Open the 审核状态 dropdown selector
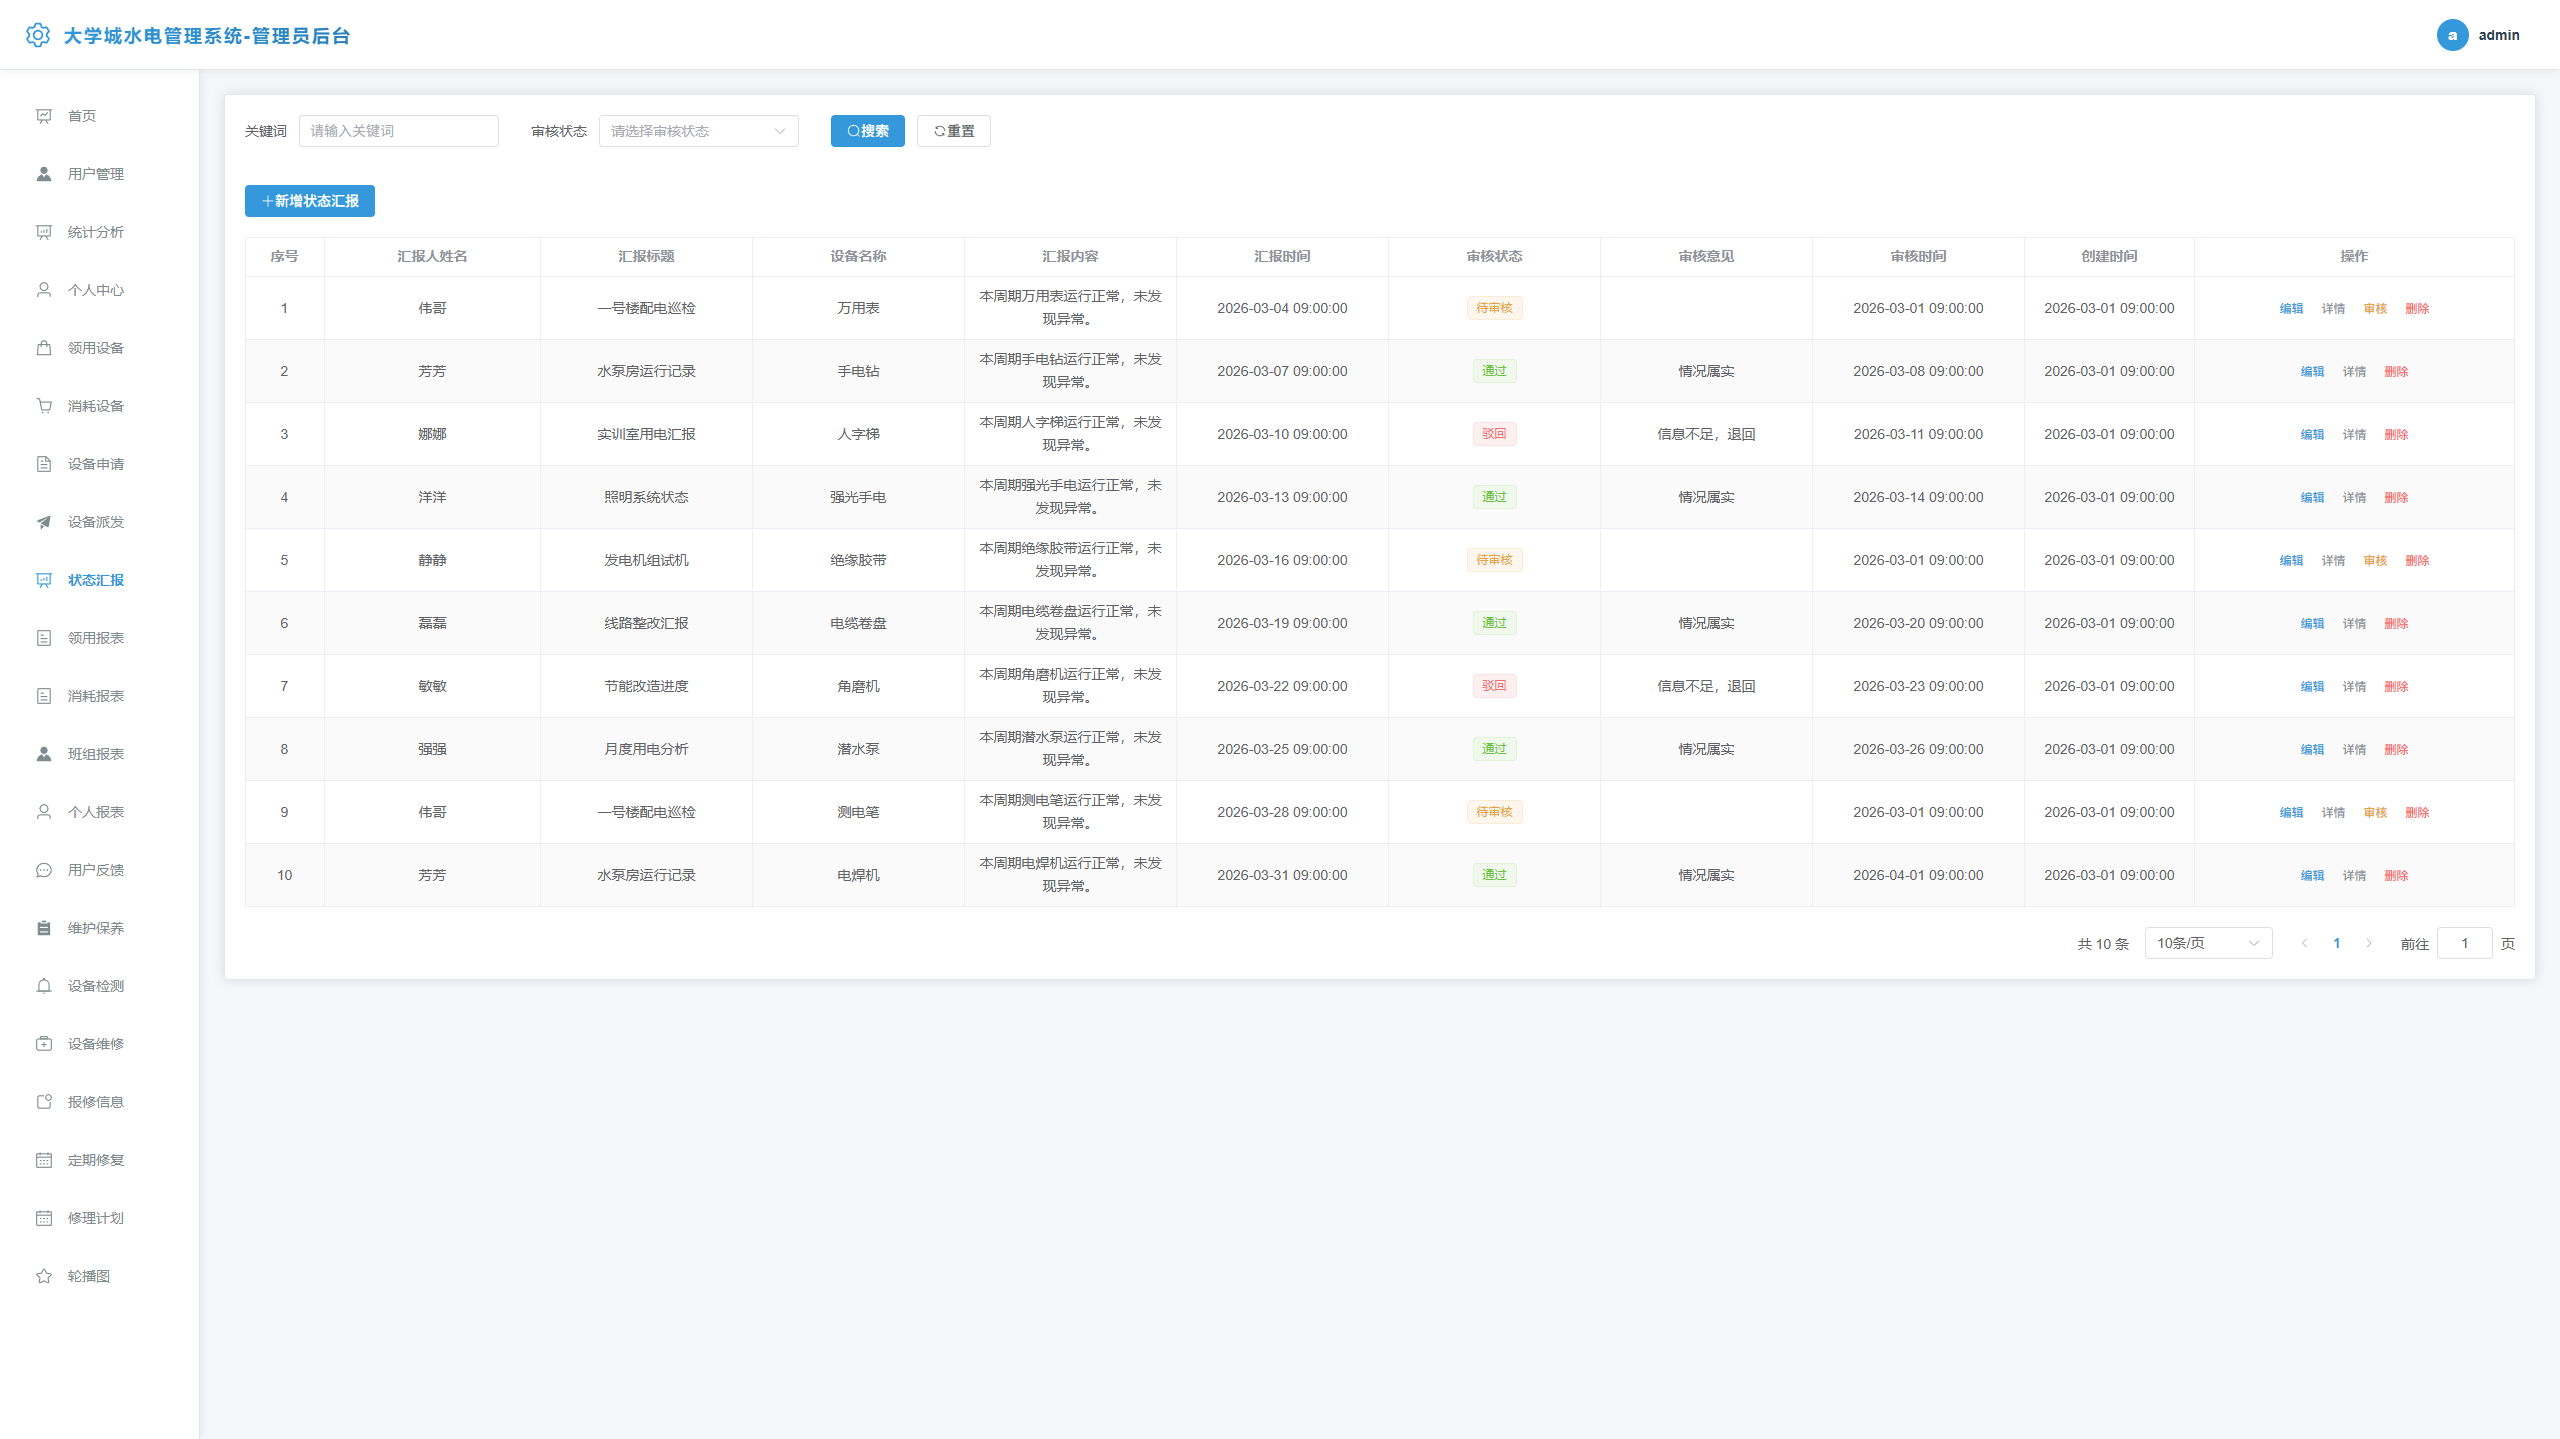The image size is (2560, 1439). click(698, 131)
